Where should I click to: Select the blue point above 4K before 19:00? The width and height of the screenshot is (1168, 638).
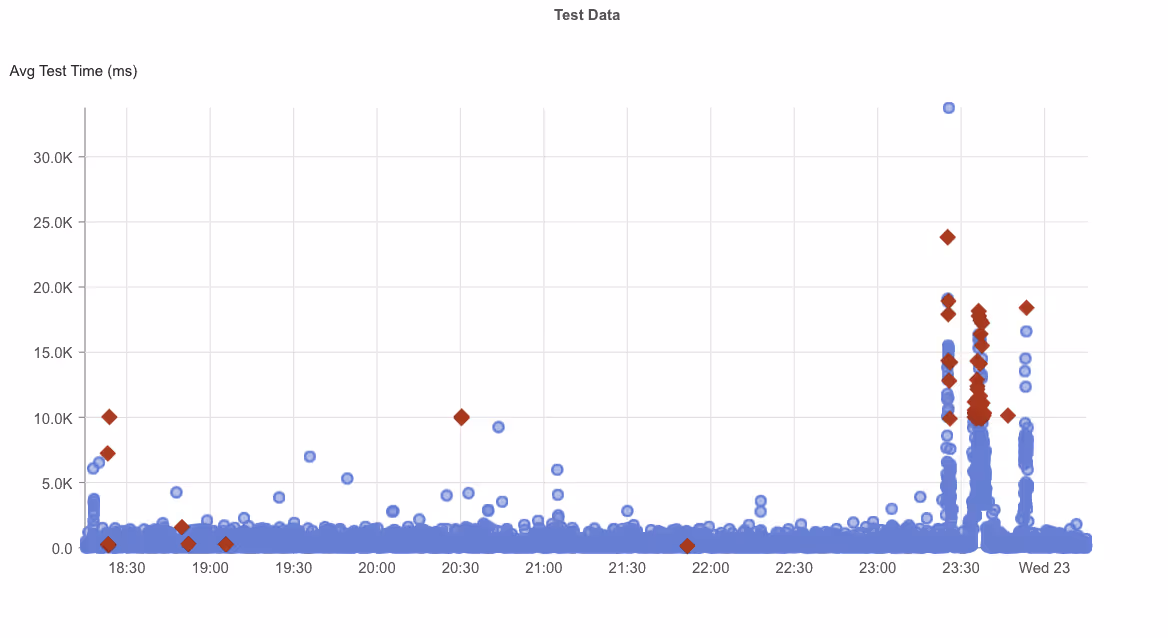click(x=177, y=492)
